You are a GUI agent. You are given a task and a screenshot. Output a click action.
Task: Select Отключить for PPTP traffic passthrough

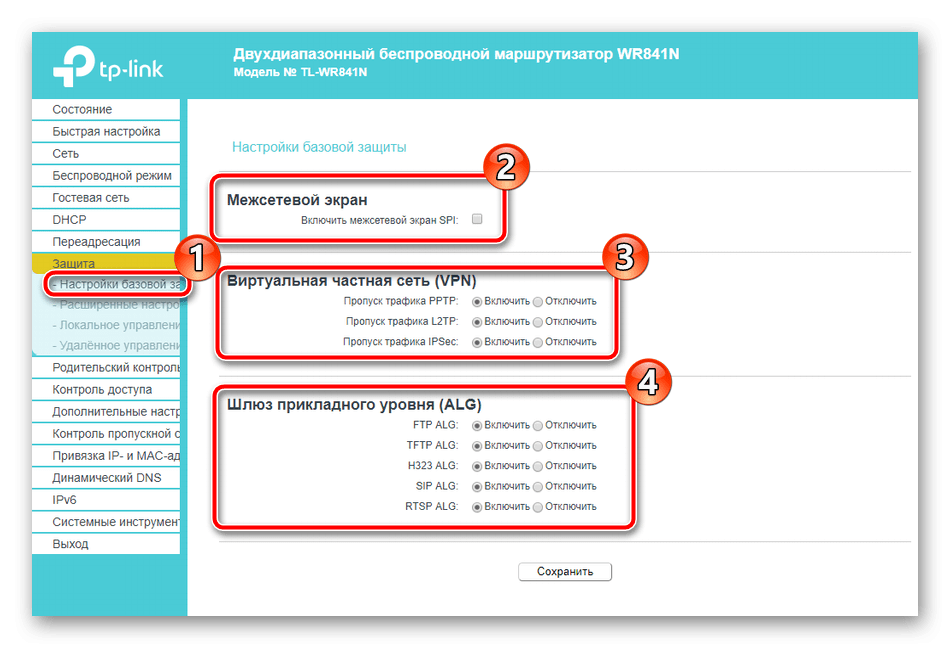[x=539, y=301]
